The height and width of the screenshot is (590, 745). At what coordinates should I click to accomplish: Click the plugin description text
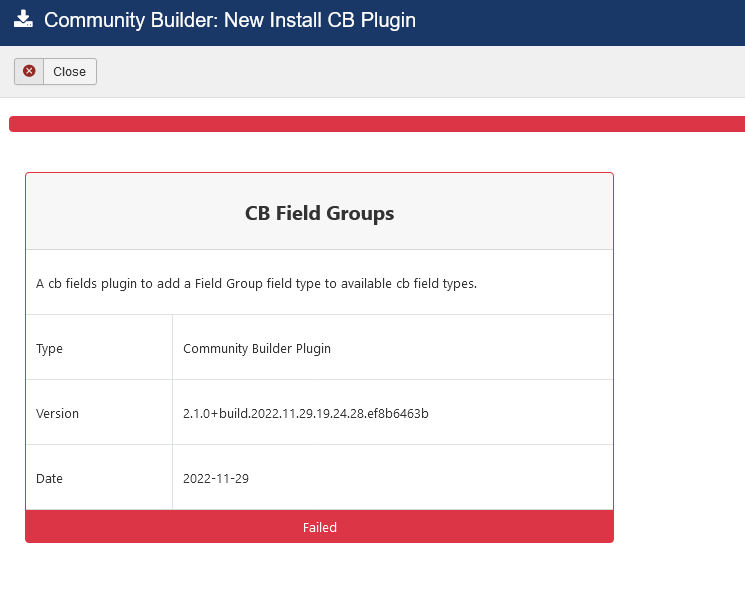click(256, 284)
